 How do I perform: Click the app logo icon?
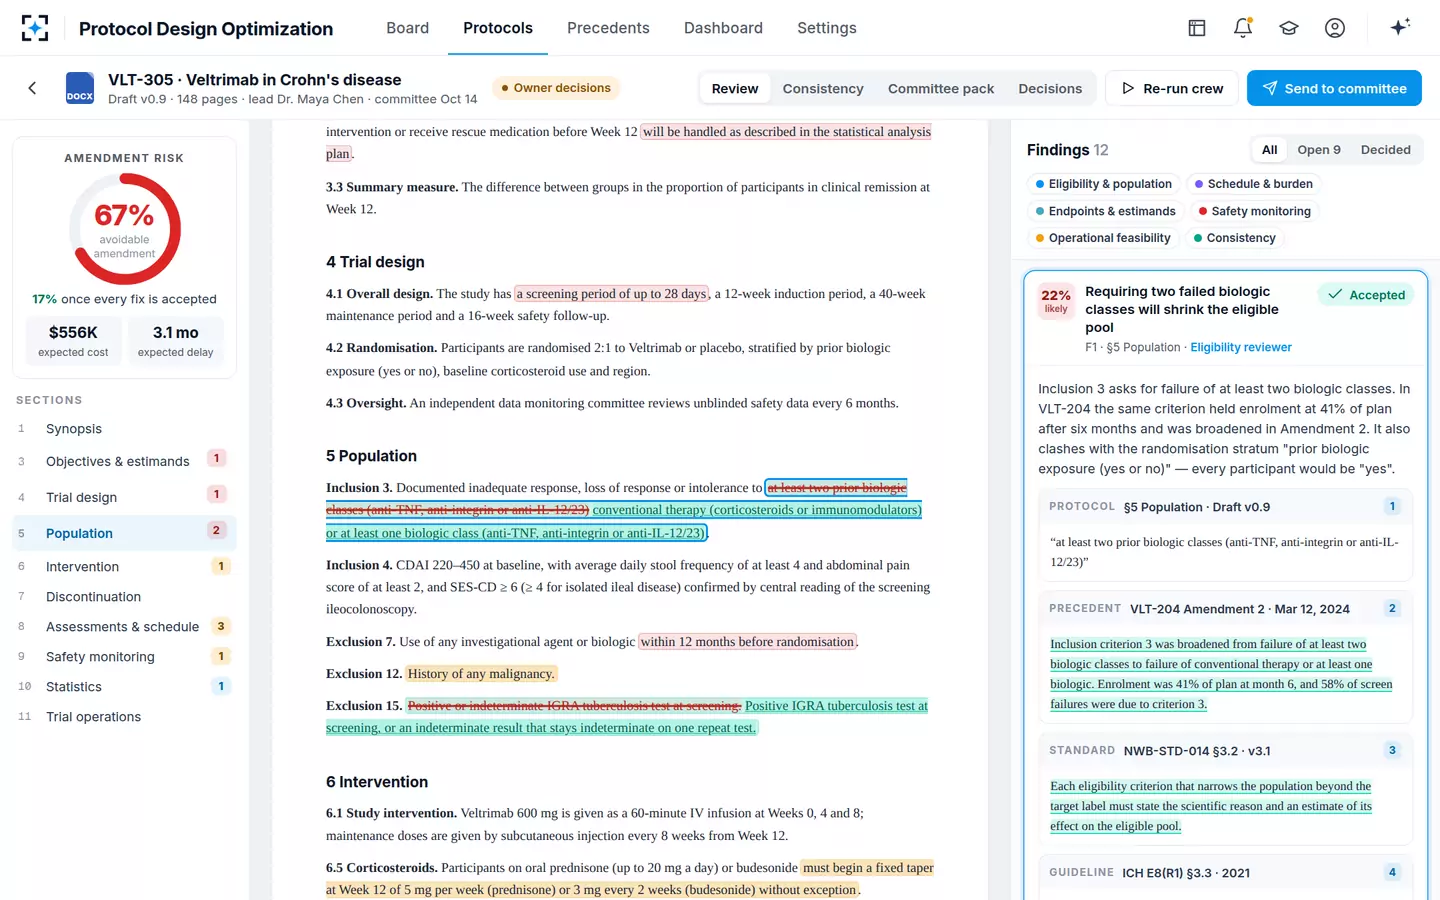(x=35, y=28)
